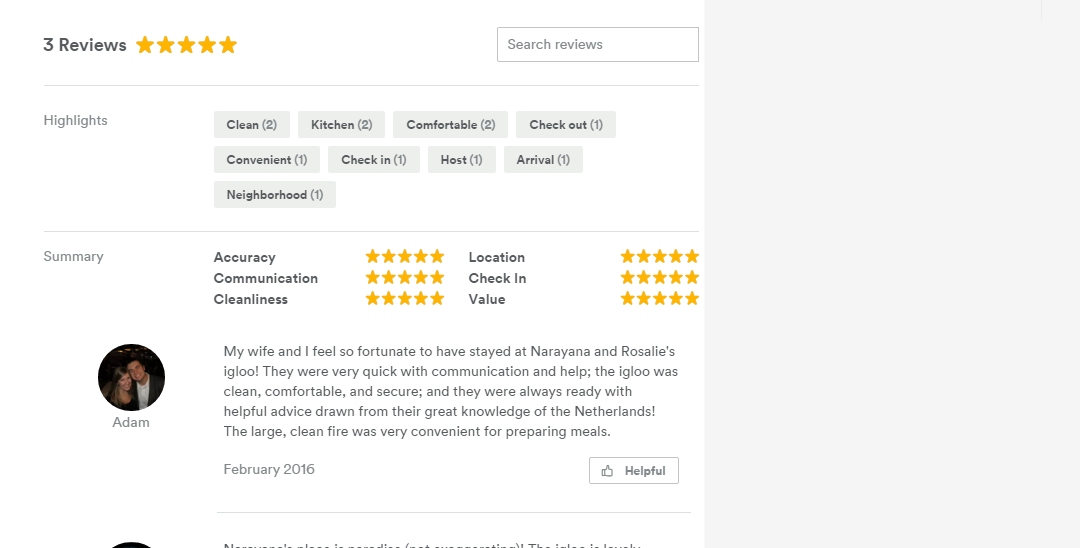Click the Cleanliness star rating
The width and height of the screenshot is (1080, 548).
pos(404,299)
